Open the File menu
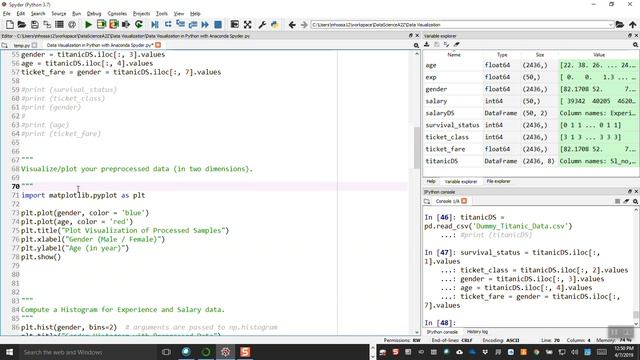Screen dimensions: 640x360 (x=7, y=13)
